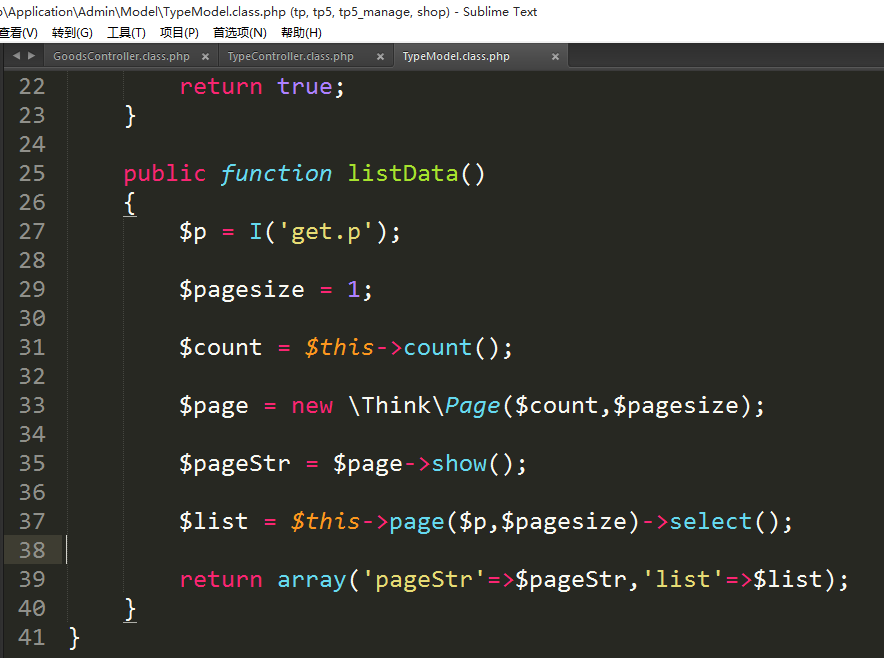Select the active TypeModel.class.php tab
Image resolution: width=884 pixels, height=658 pixels.
tap(456, 57)
